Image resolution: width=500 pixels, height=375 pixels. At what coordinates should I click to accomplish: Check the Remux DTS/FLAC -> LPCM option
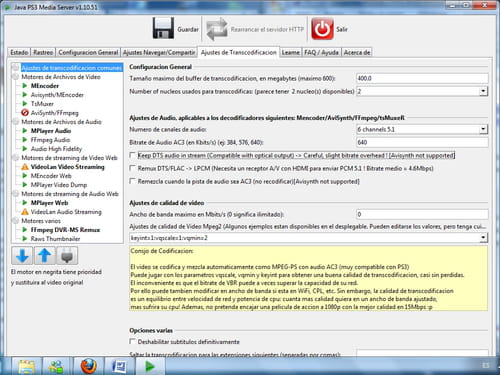(x=132, y=168)
